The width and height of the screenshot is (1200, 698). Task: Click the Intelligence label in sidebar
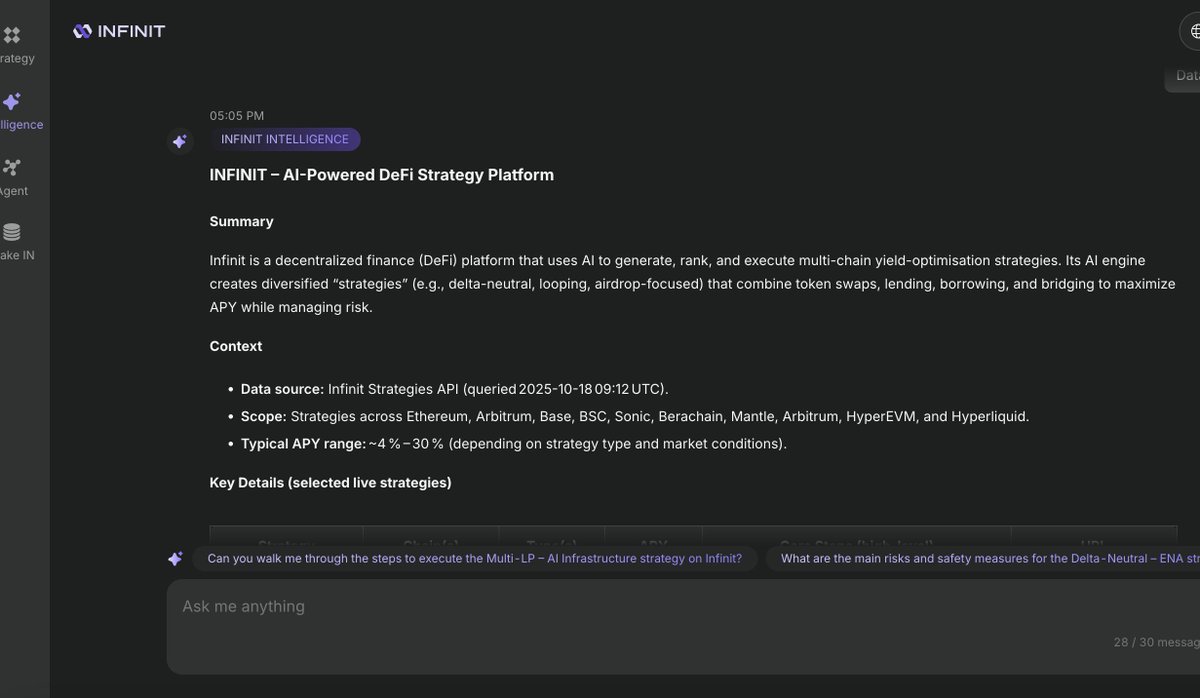point(21,125)
